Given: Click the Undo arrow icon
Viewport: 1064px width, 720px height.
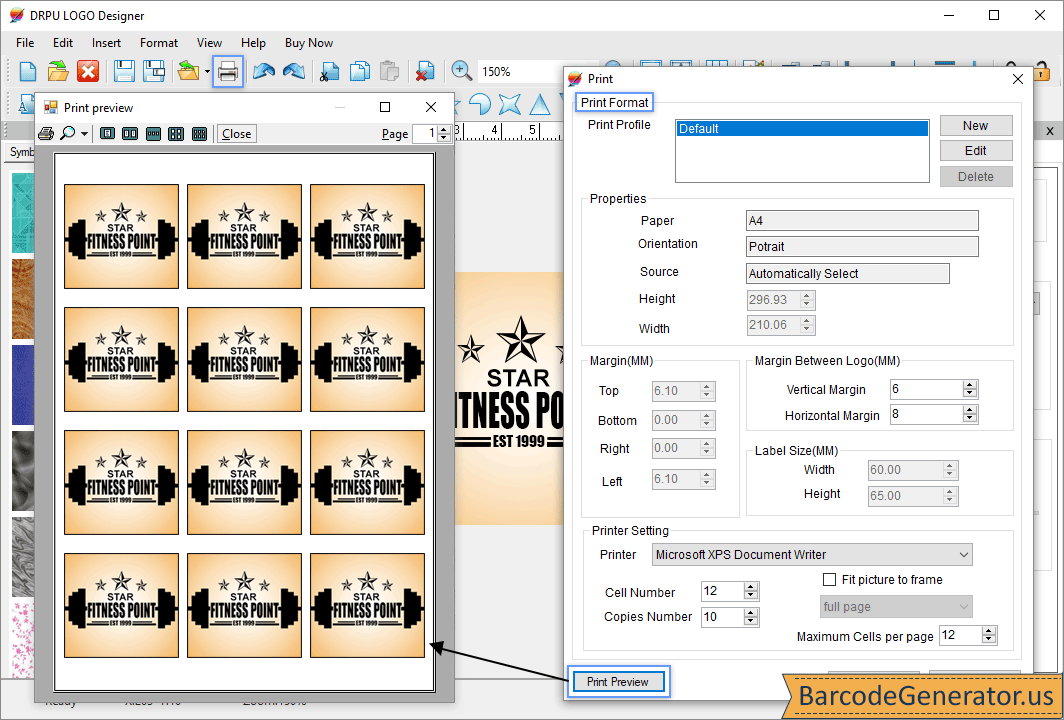Looking at the screenshot, I should (264, 71).
